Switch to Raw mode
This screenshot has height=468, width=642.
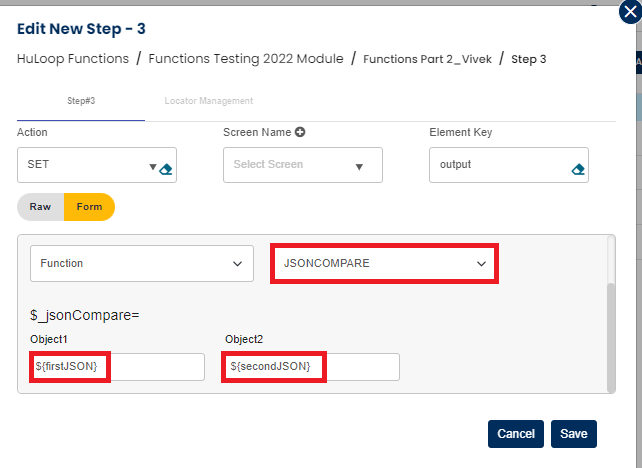(x=40, y=207)
